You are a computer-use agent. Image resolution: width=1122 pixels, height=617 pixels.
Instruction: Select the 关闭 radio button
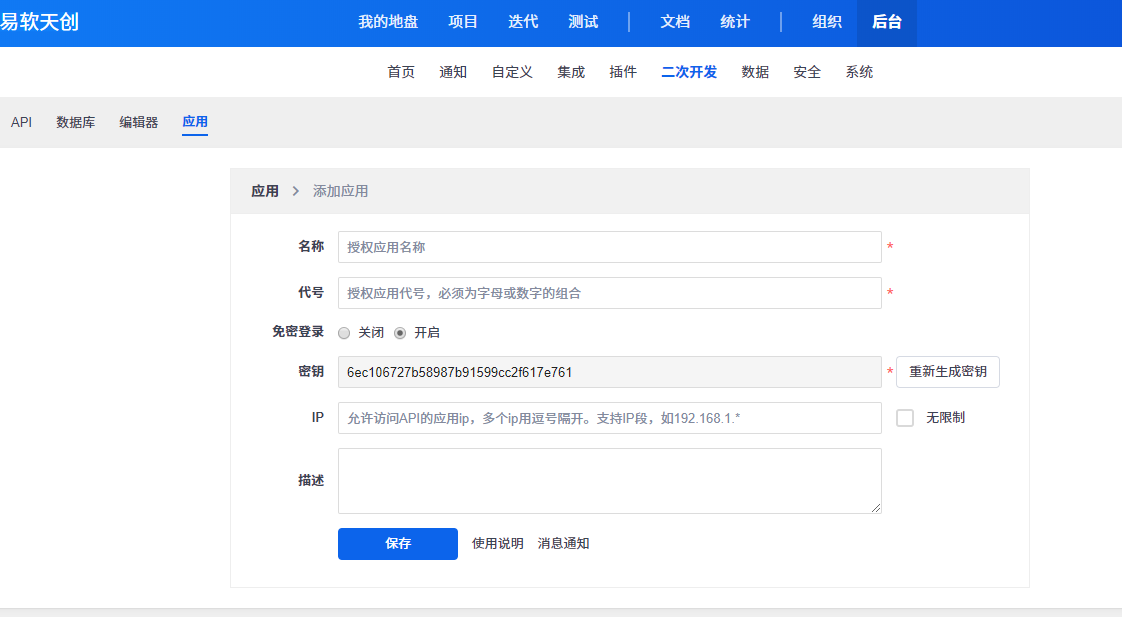(344, 333)
